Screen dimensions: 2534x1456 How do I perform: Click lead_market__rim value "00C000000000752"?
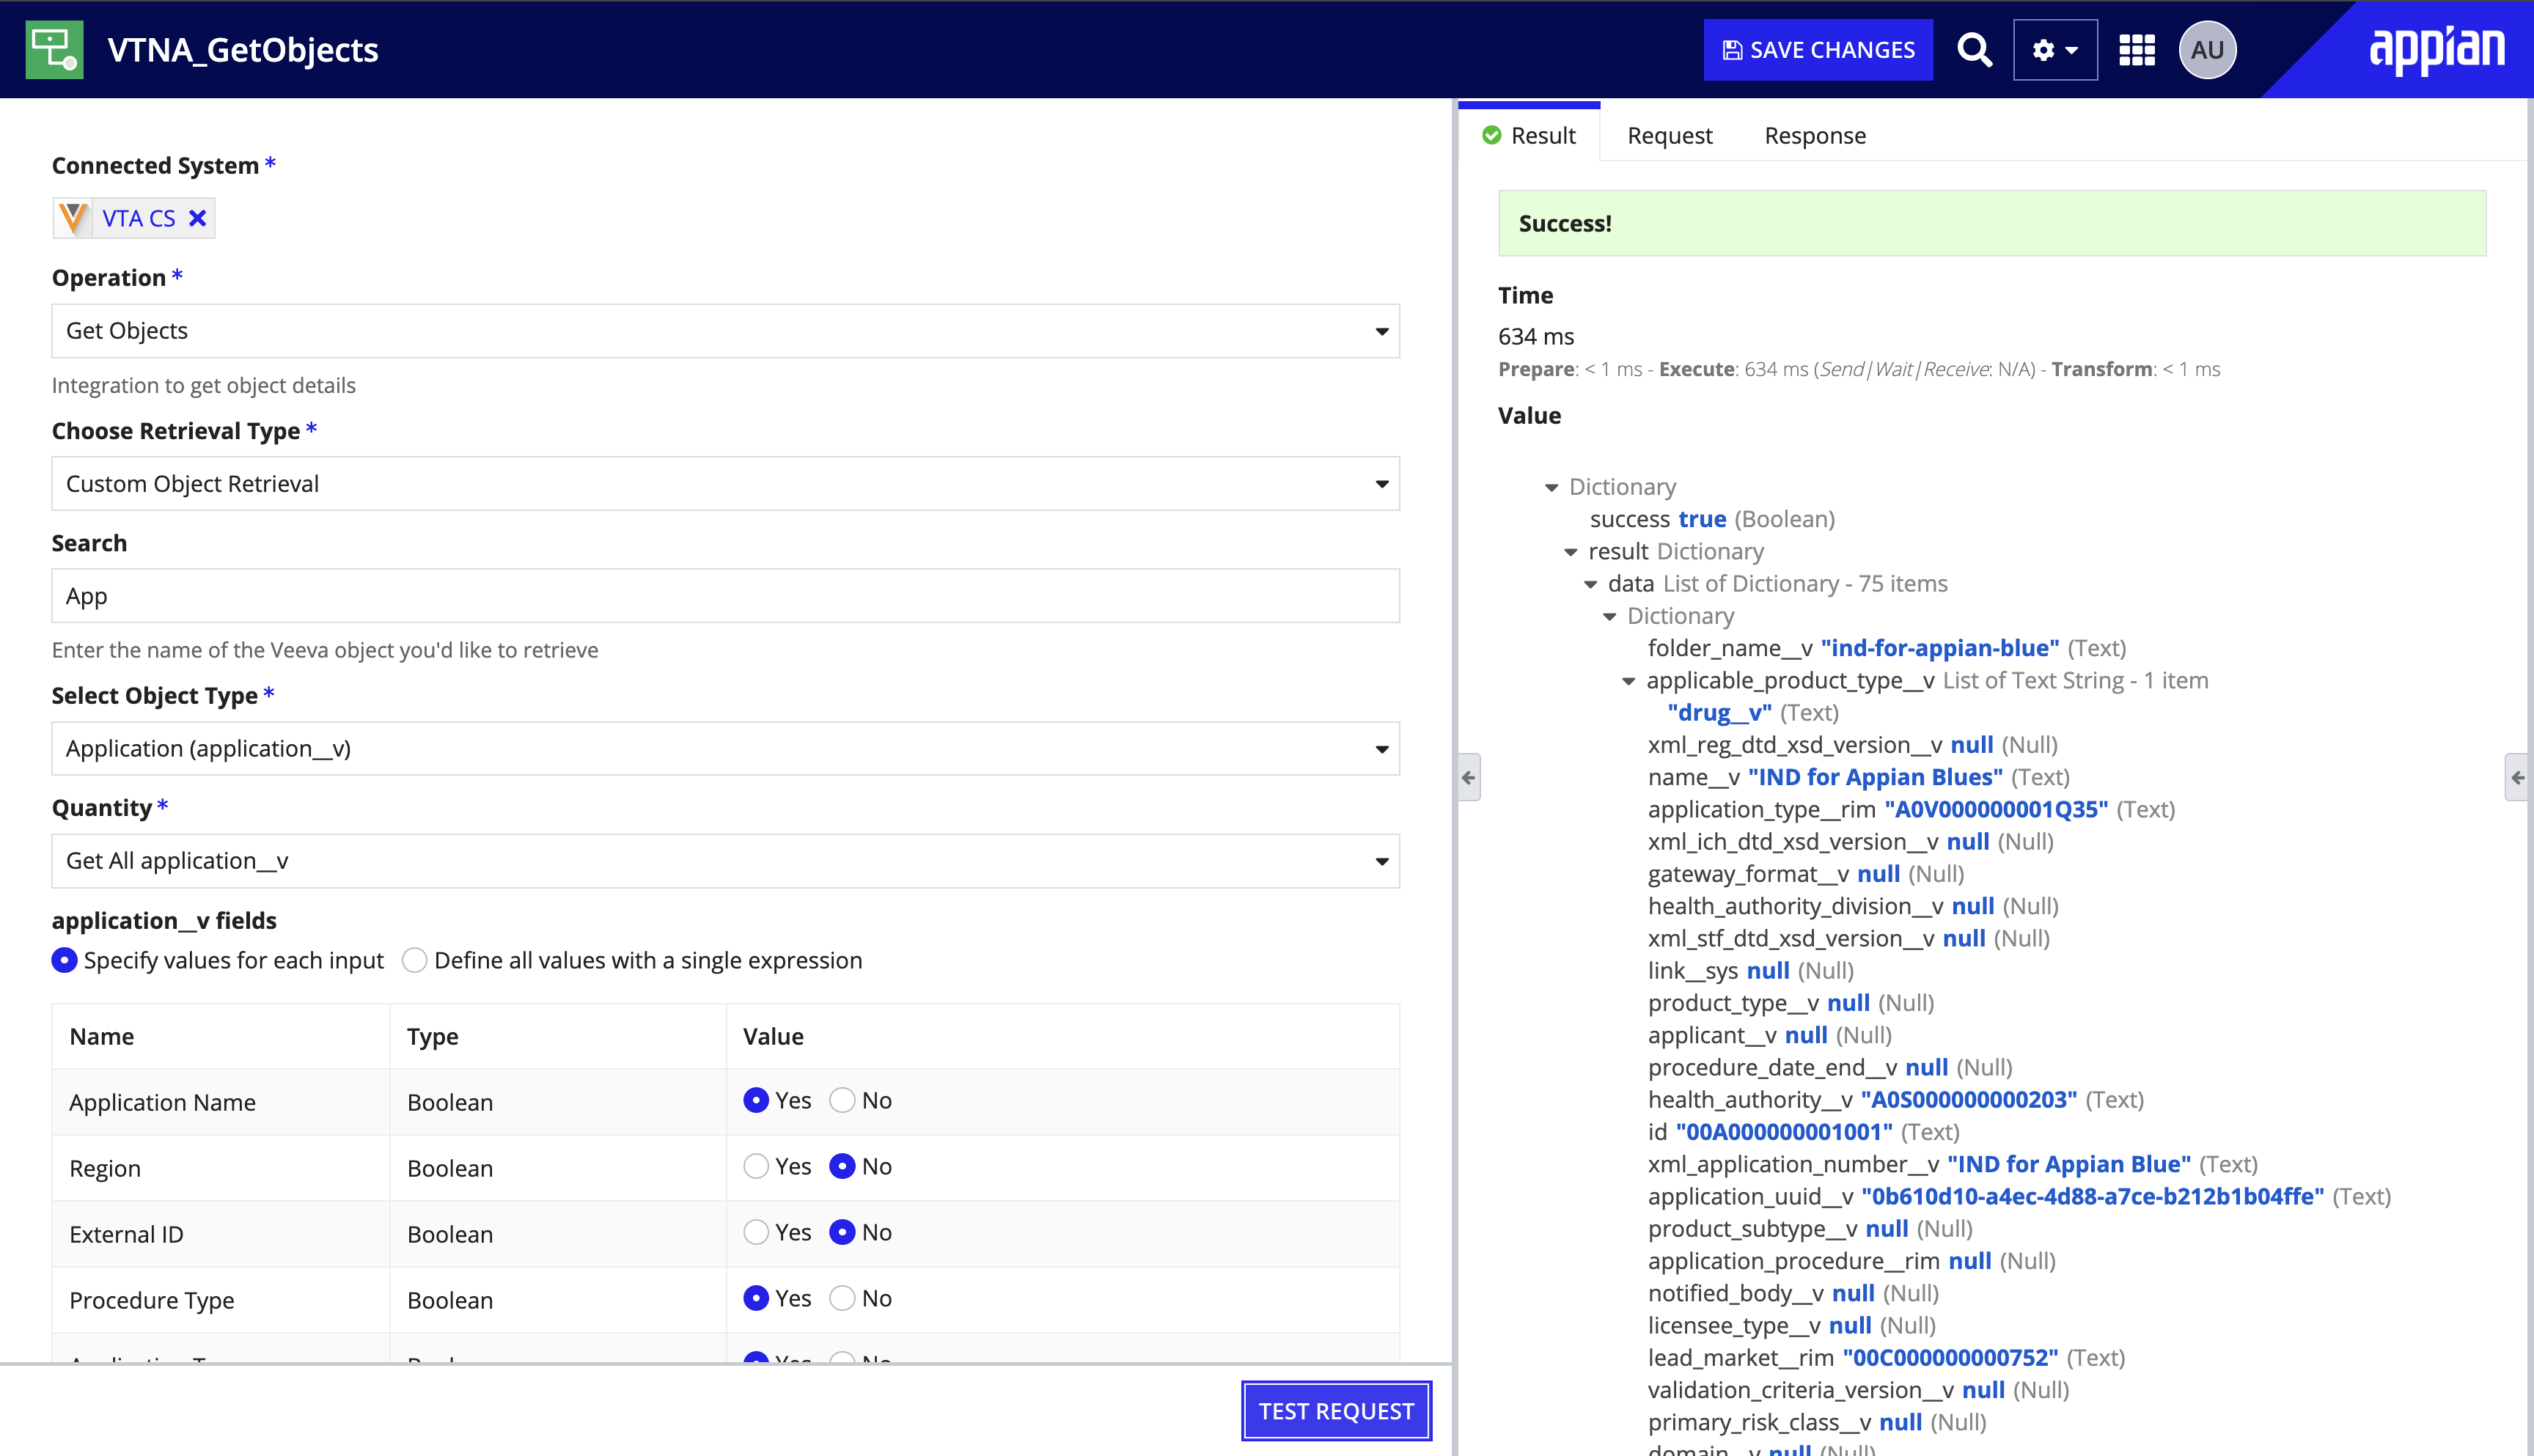click(1950, 1357)
